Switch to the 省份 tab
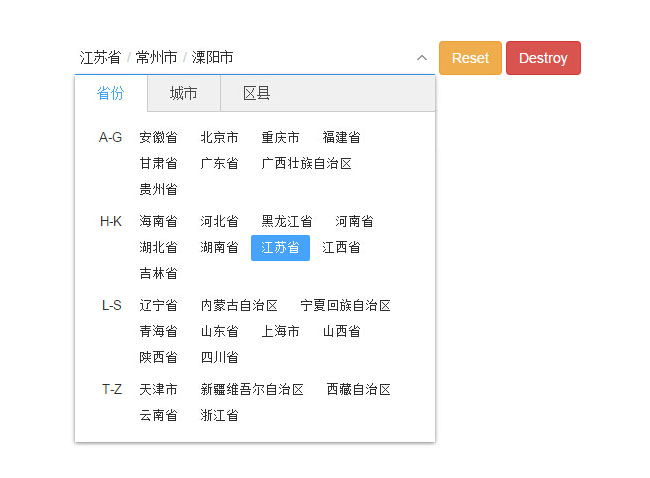Image resolution: width=650 pixels, height=478 pixels. (x=111, y=93)
